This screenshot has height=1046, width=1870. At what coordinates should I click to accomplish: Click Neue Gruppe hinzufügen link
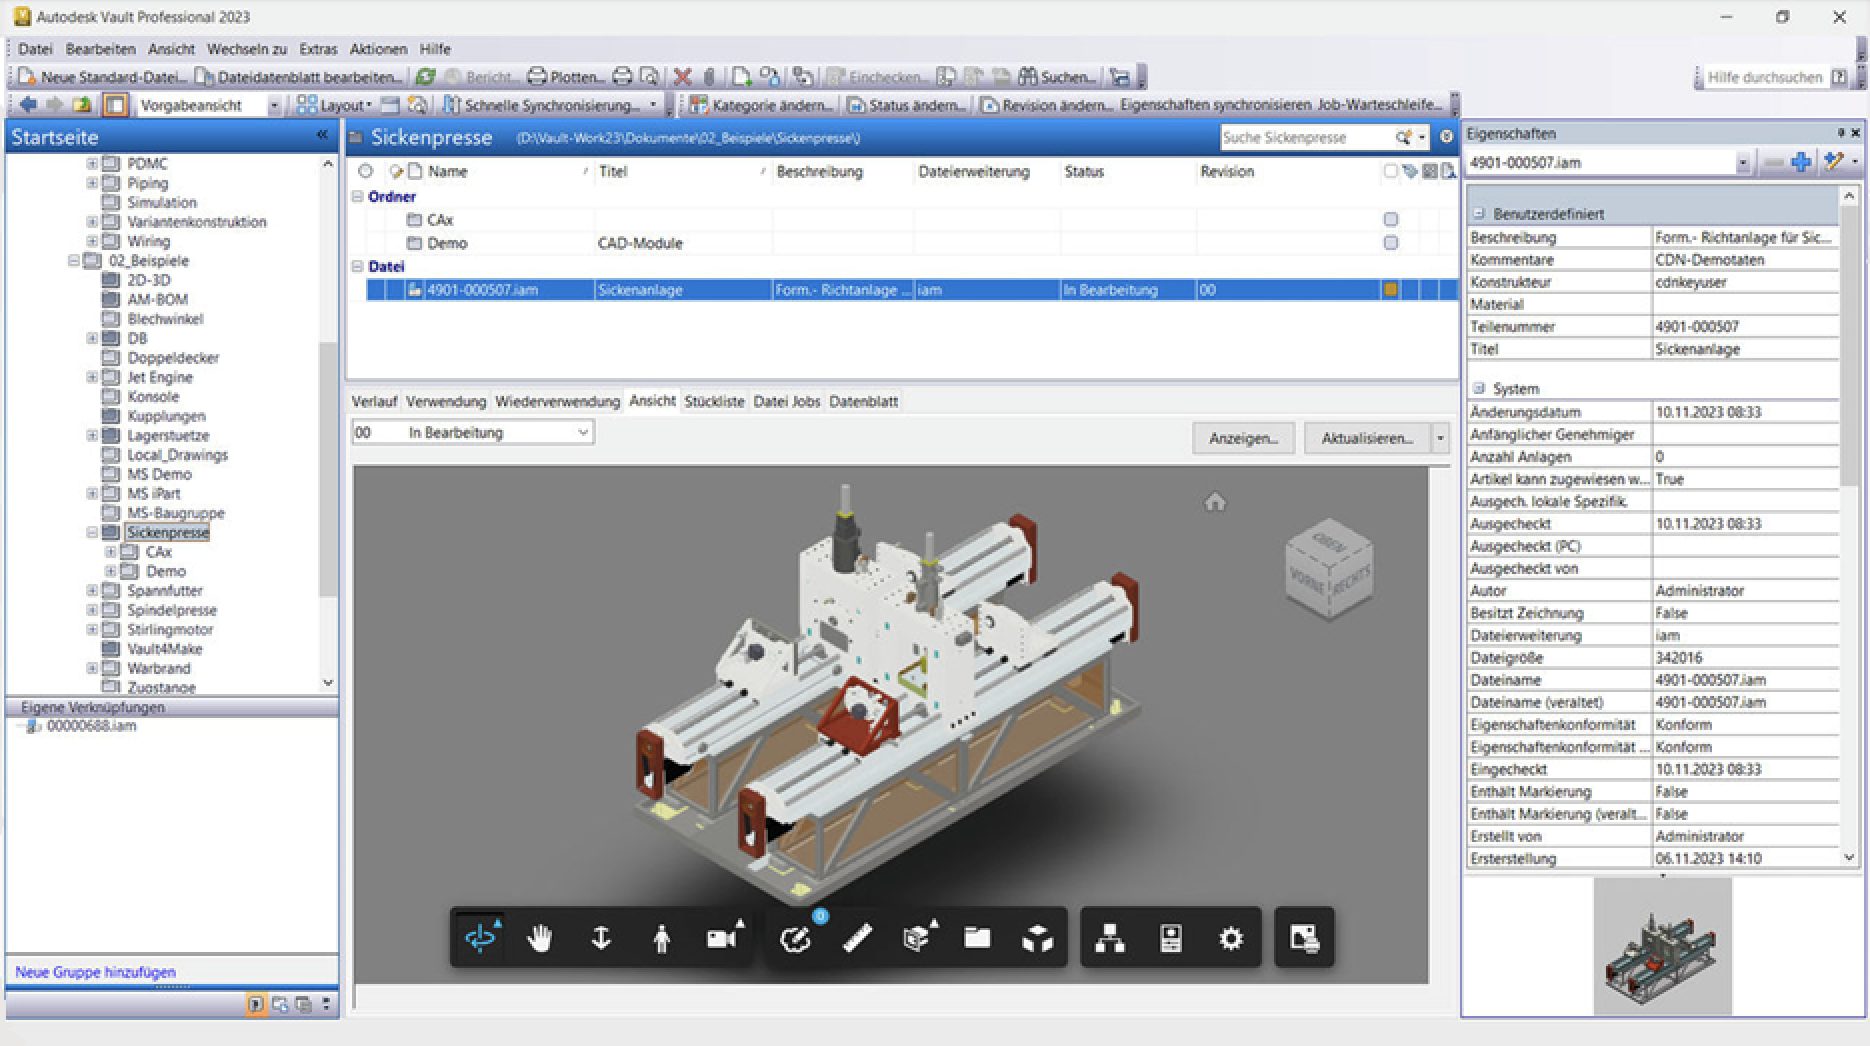coord(95,972)
